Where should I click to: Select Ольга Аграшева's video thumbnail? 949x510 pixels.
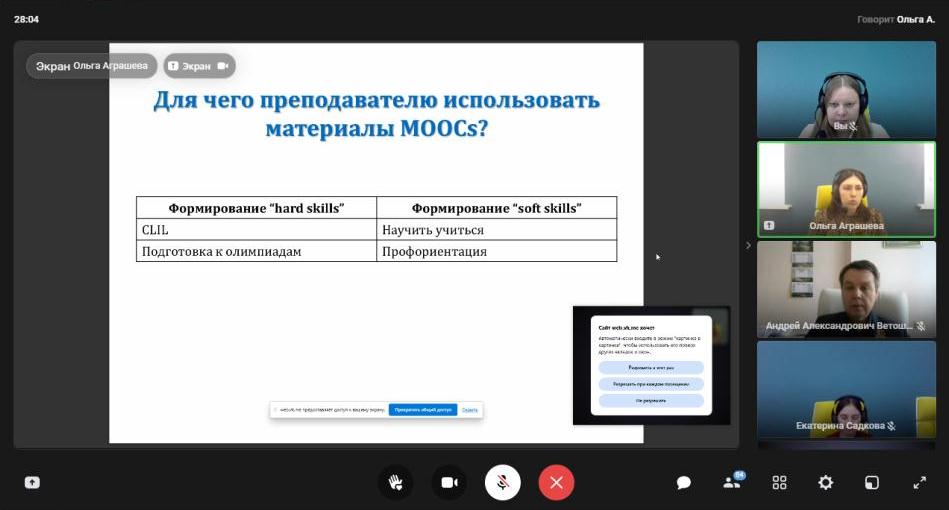(x=846, y=187)
